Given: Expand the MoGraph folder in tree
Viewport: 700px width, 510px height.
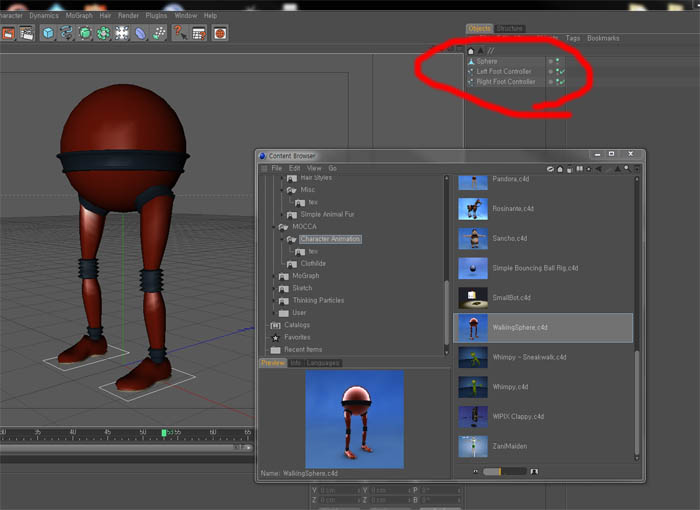Looking at the screenshot, I should tap(274, 276).
